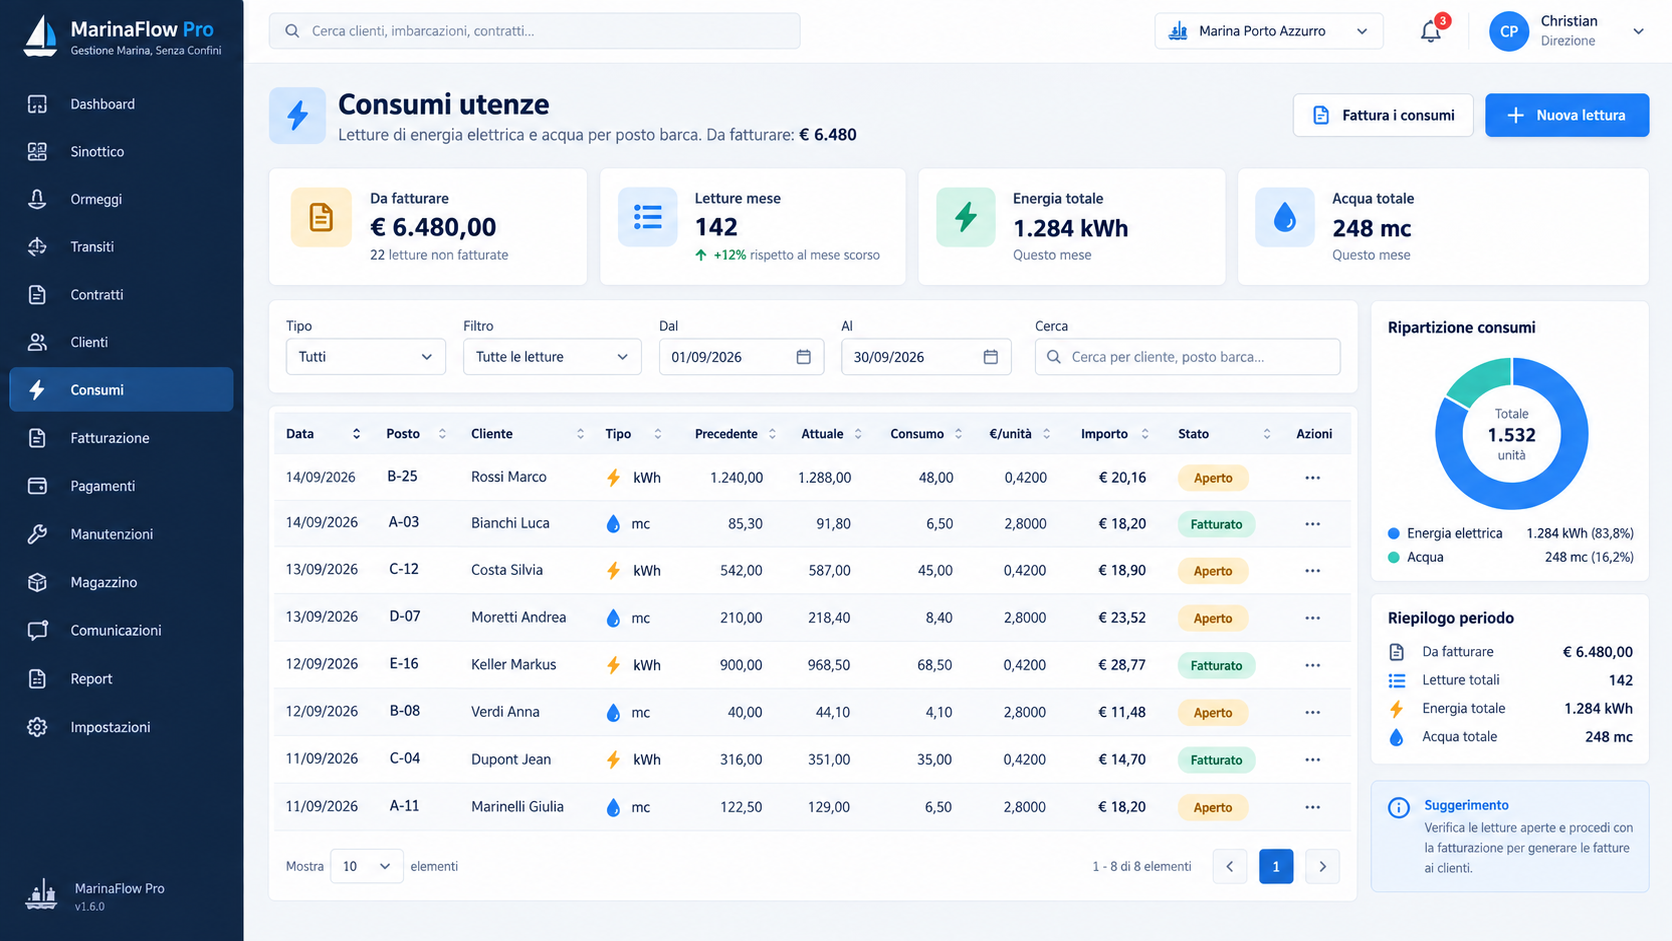Focus the Cerca per cliente search field
1672x941 pixels.
(1187, 357)
